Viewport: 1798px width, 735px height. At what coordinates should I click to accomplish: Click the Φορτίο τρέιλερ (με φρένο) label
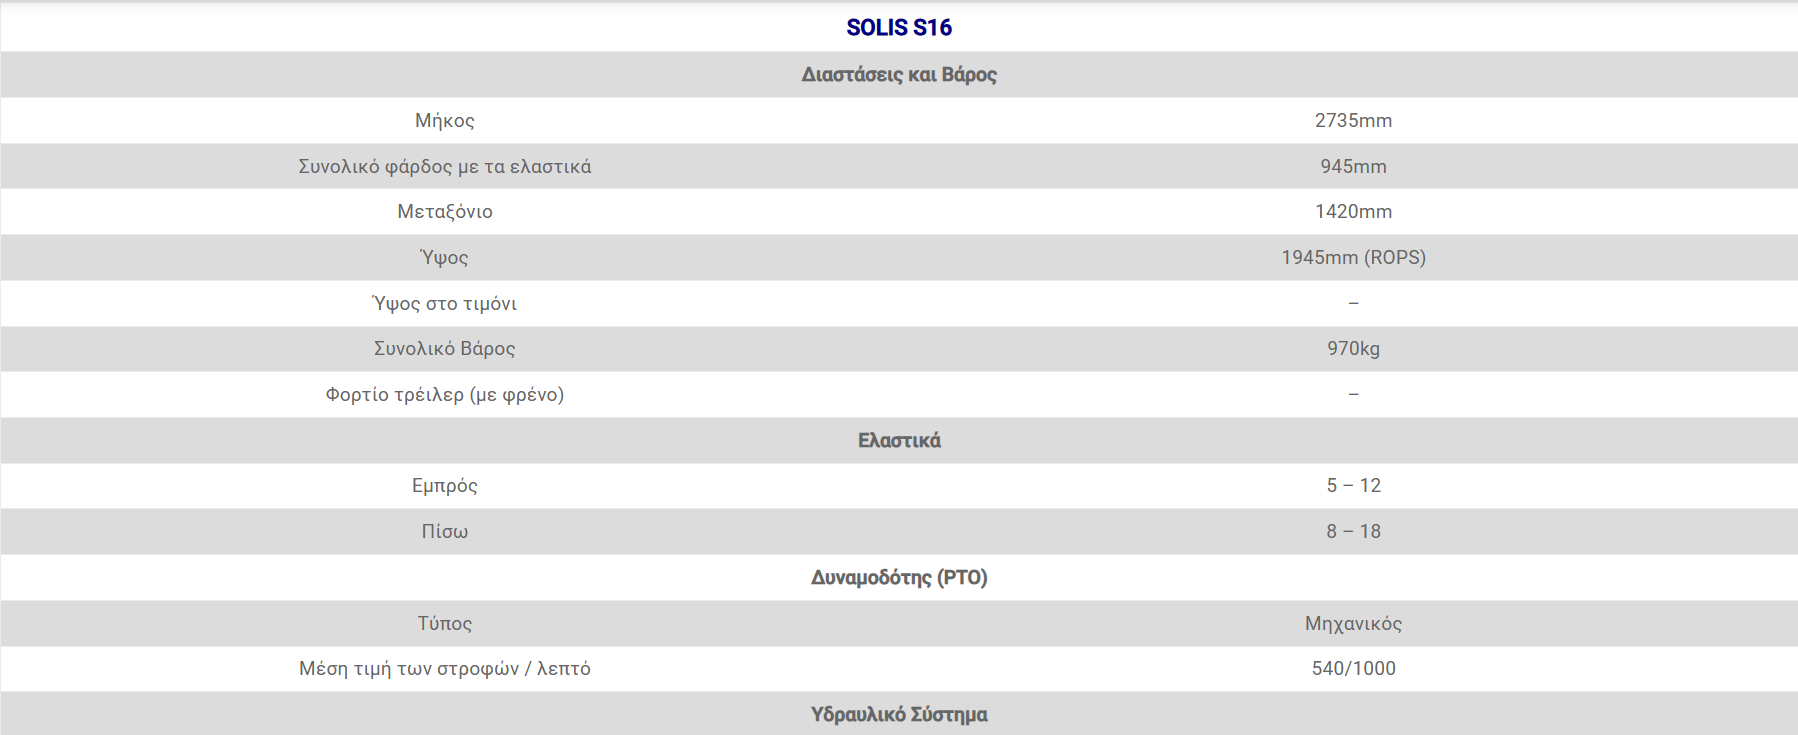(x=444, y=395)
